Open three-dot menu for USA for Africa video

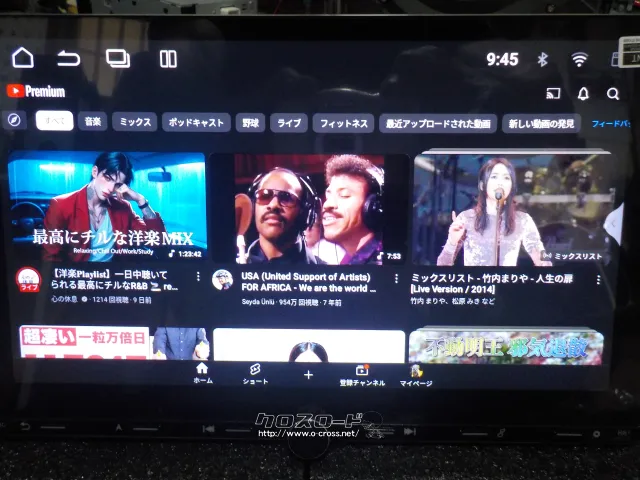pyautogui.click(x=396, y=279)
